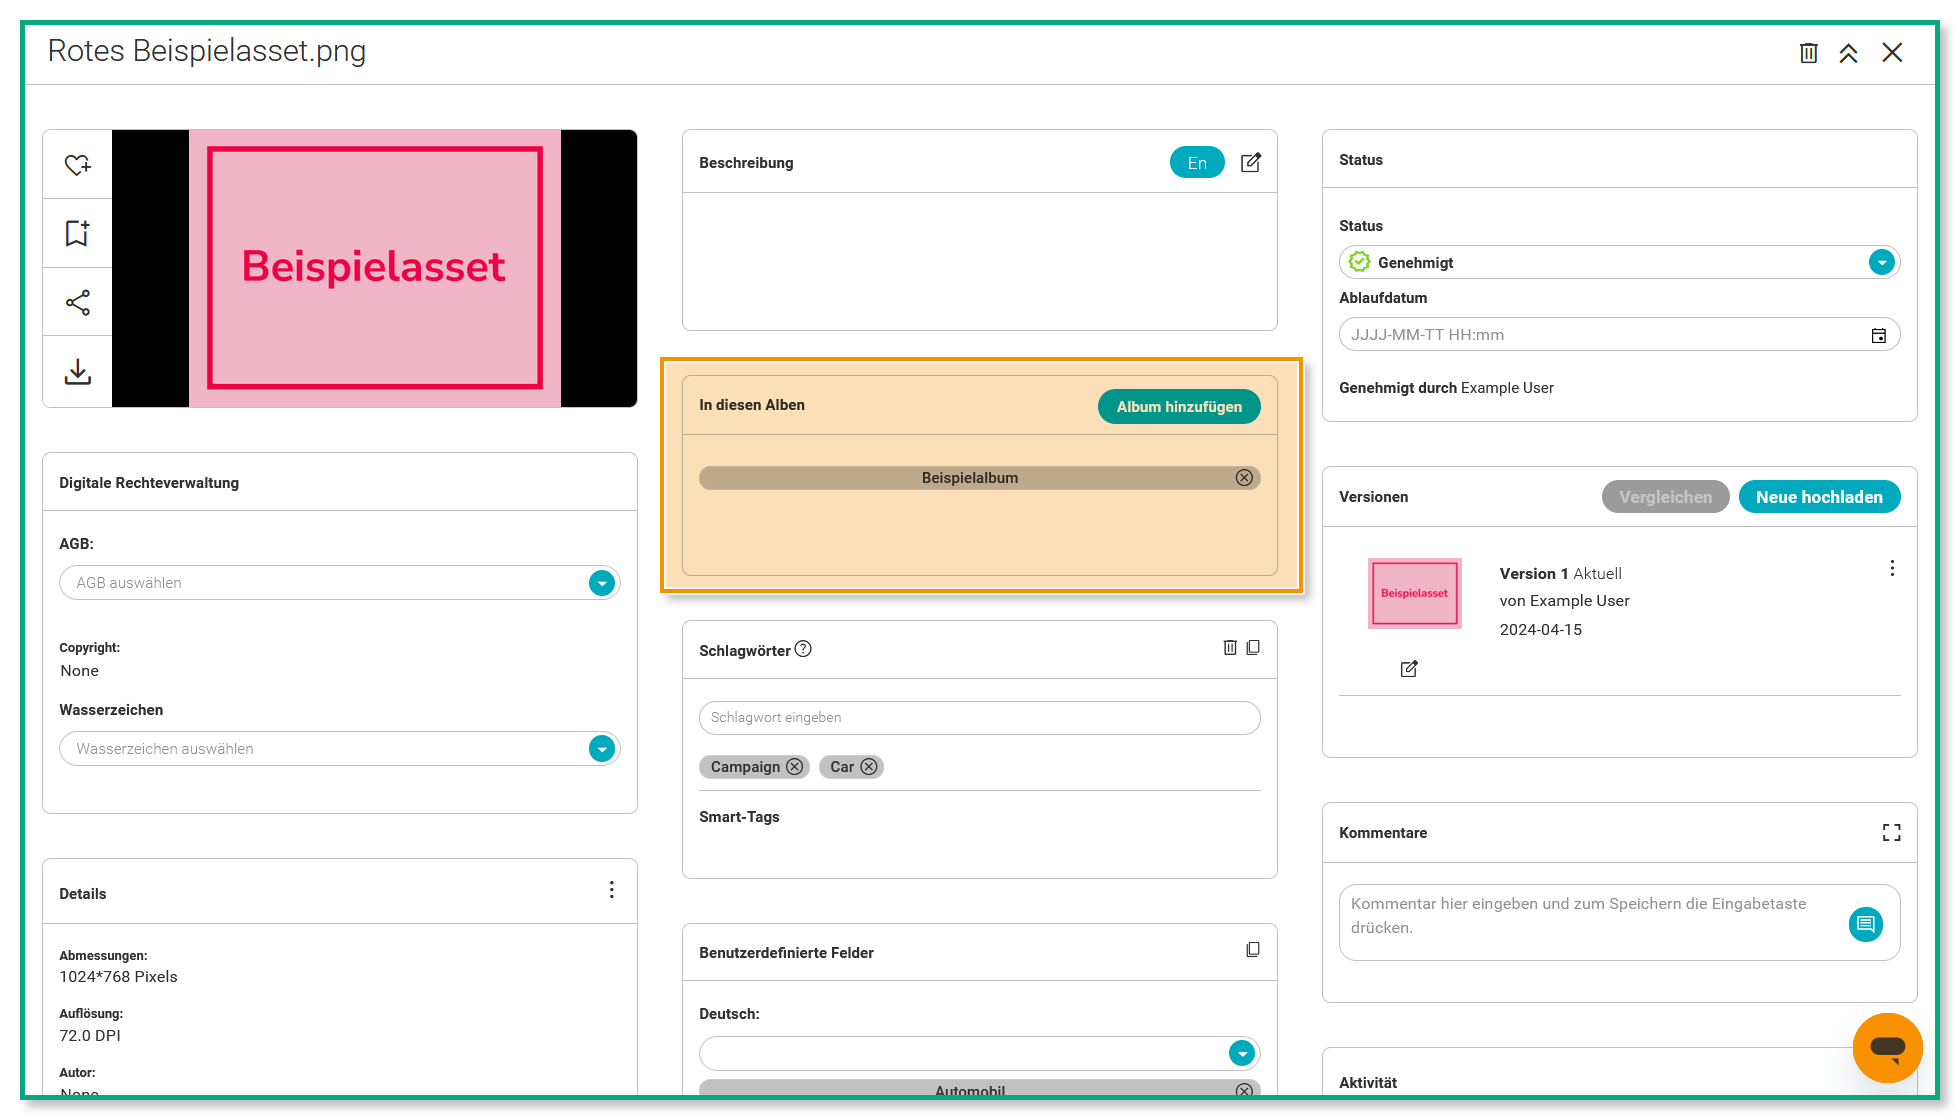This screenshot has width=1960, height=1120.
Task: Click the Beispielasset preview image
Action: point(375,268)
